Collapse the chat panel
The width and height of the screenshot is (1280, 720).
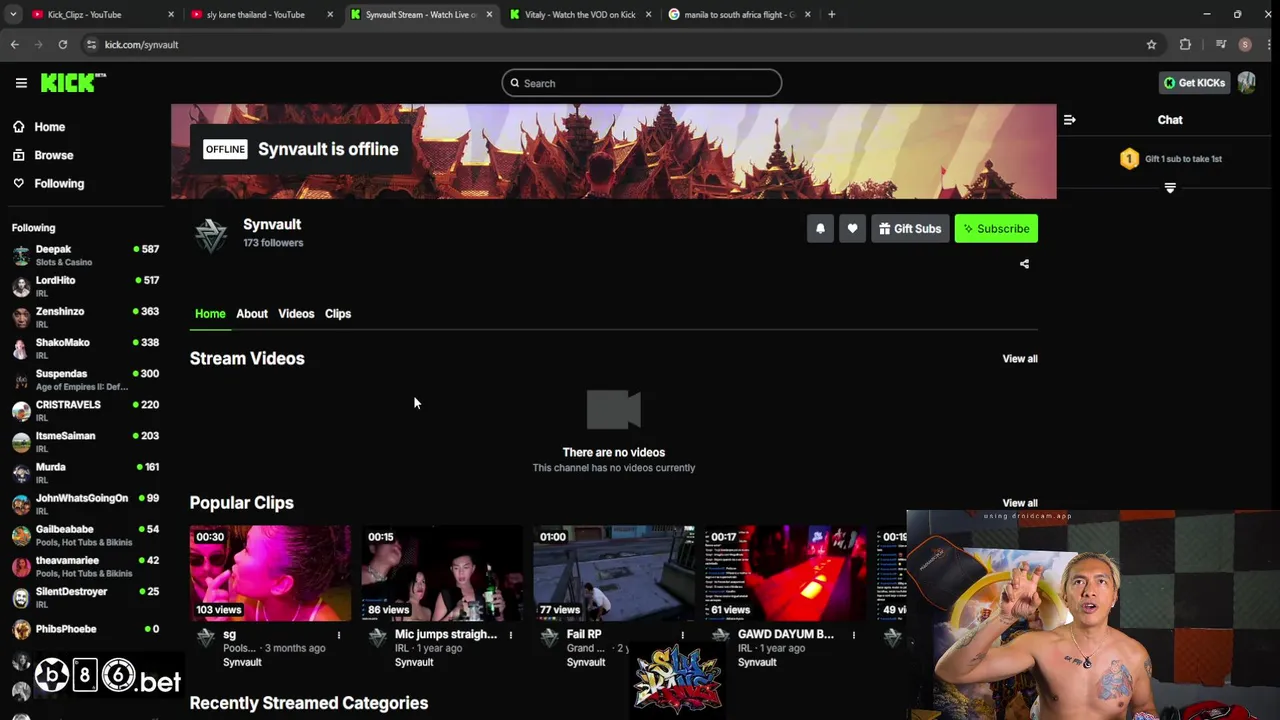[1070, 120]
